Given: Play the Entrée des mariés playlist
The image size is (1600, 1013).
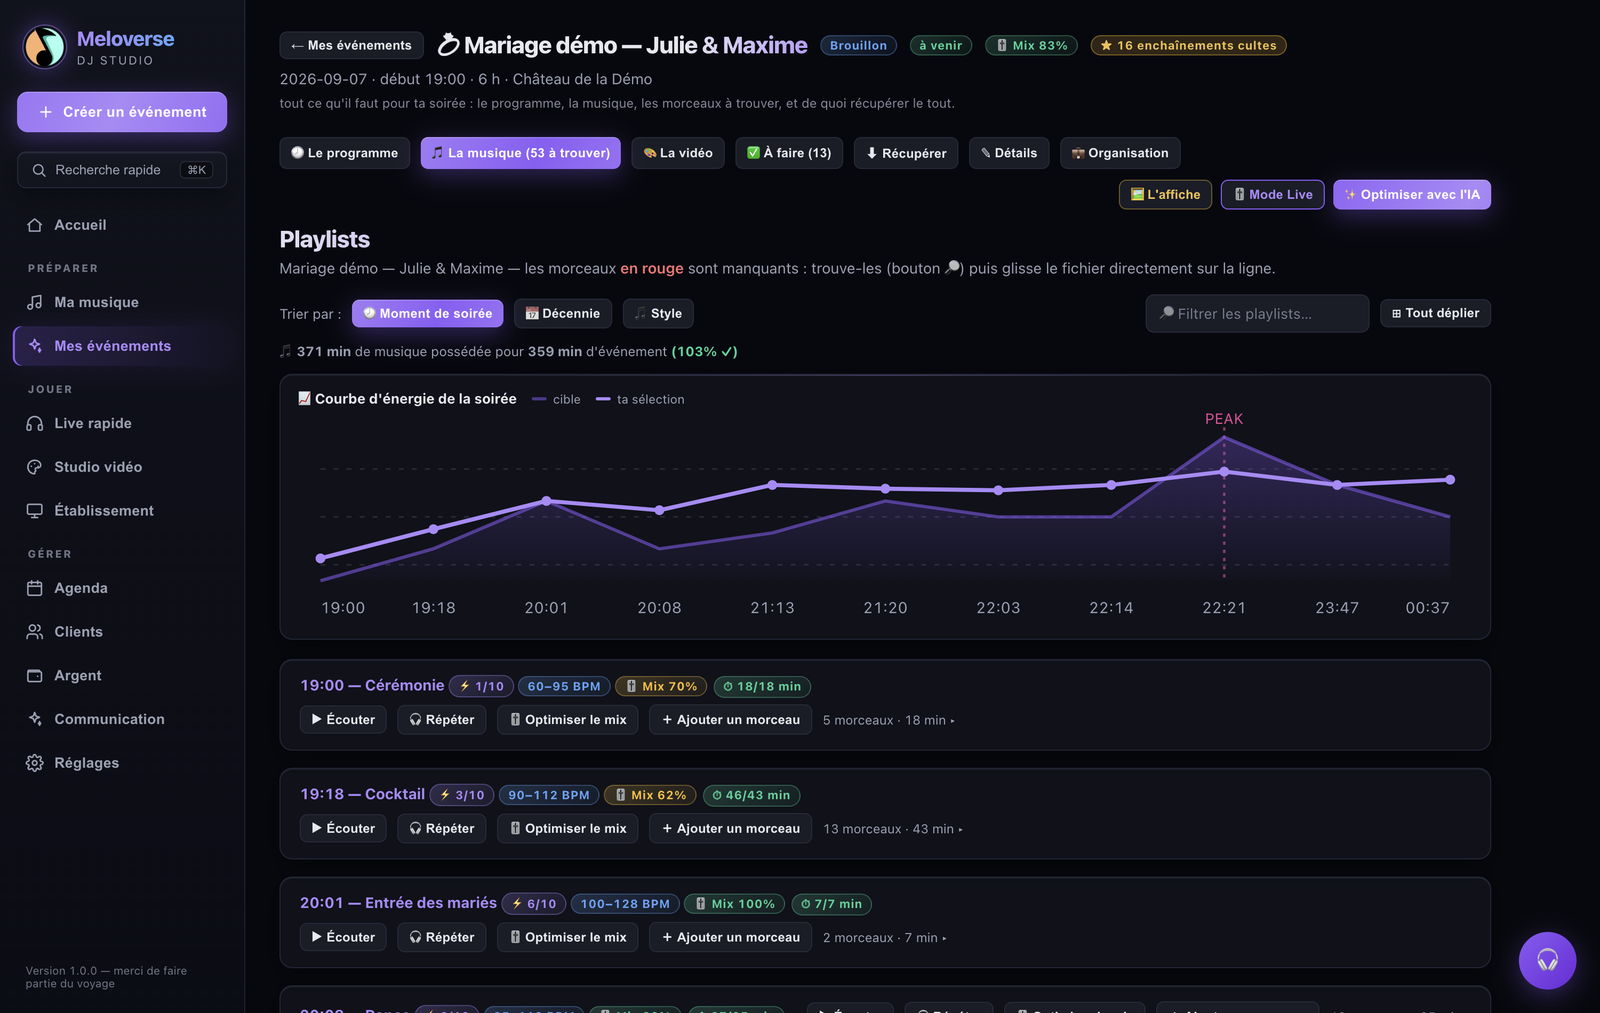Looking at the screenshot, I should (343, 938).
